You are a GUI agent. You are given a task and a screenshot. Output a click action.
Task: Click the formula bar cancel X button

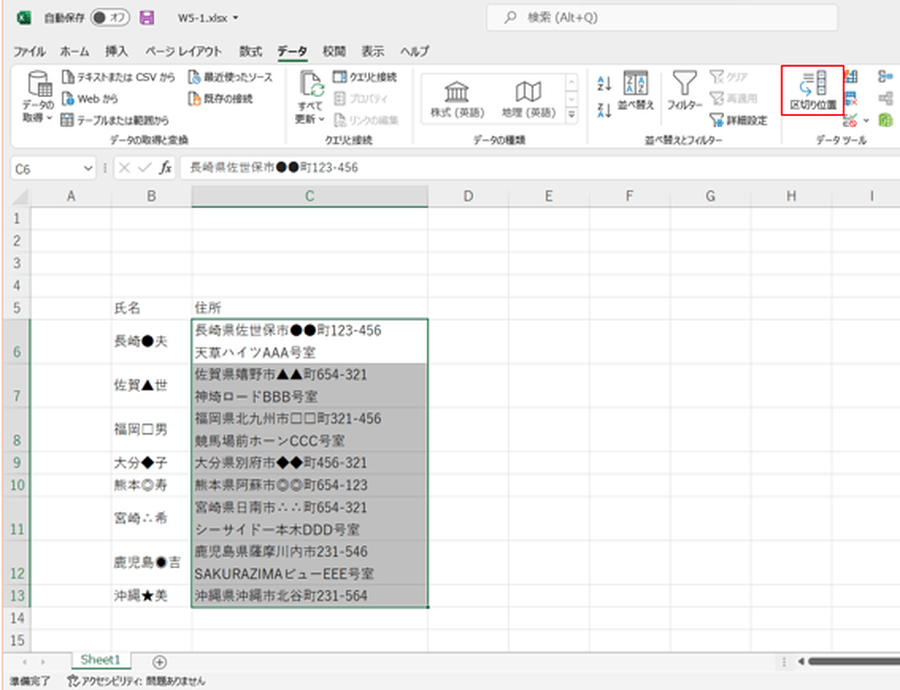[x=124, y=168]
